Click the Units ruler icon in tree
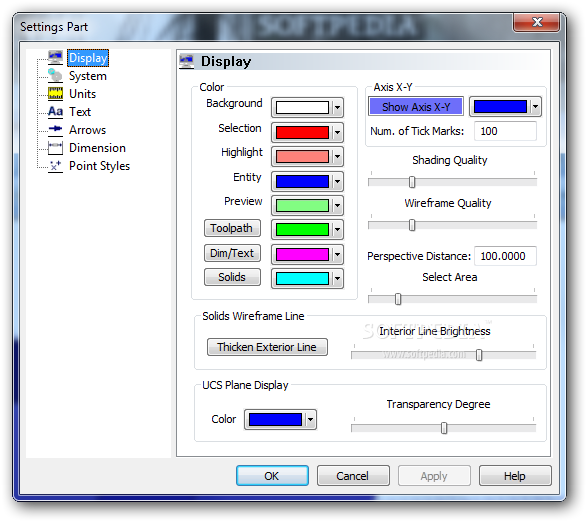This screenshot has width=587, height=522. coord(55,94)
